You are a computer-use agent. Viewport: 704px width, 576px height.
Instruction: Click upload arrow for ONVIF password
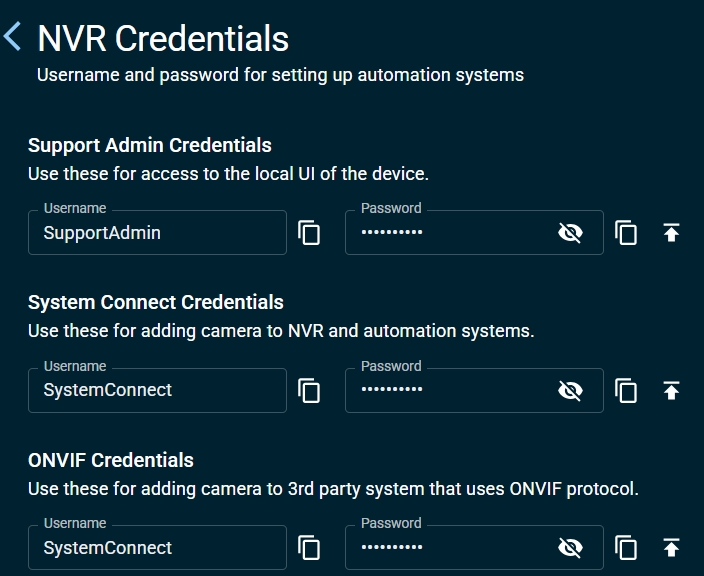tap(671, 548)
